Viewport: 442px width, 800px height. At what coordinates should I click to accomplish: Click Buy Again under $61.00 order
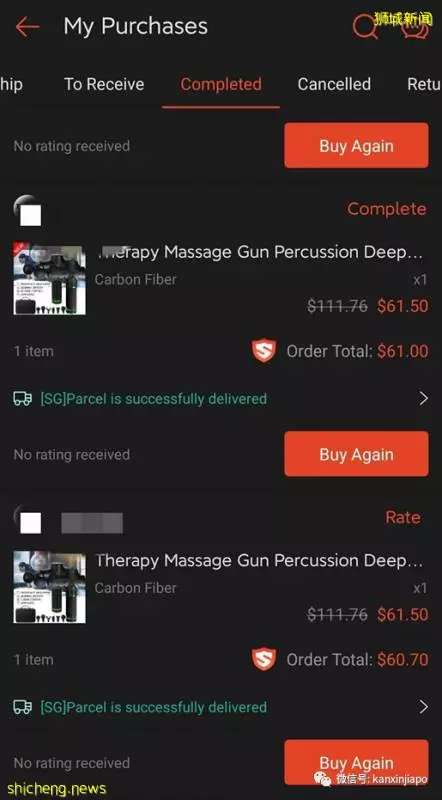[356, 454]
